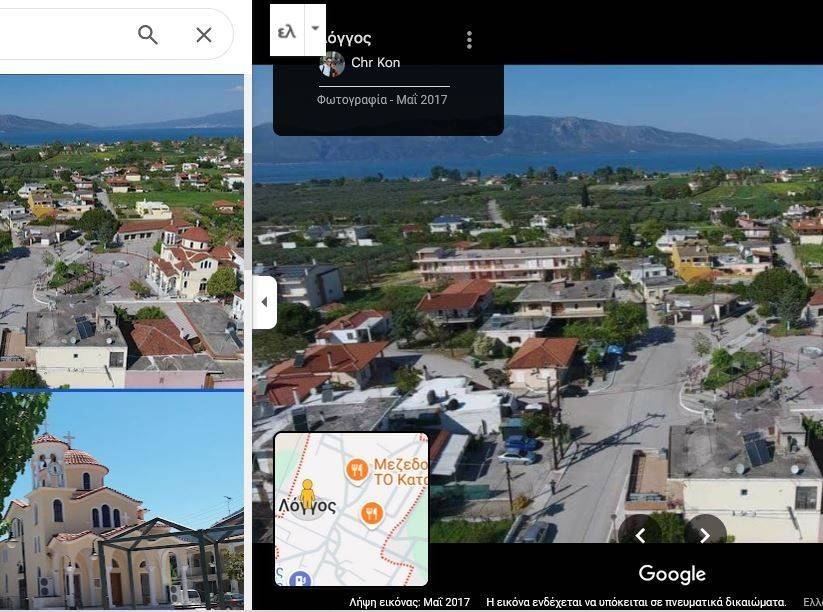Click the copyright notice text in footer
Image resolution: width=823 pixels, height=612 pixels.
(x=635, y=602)
